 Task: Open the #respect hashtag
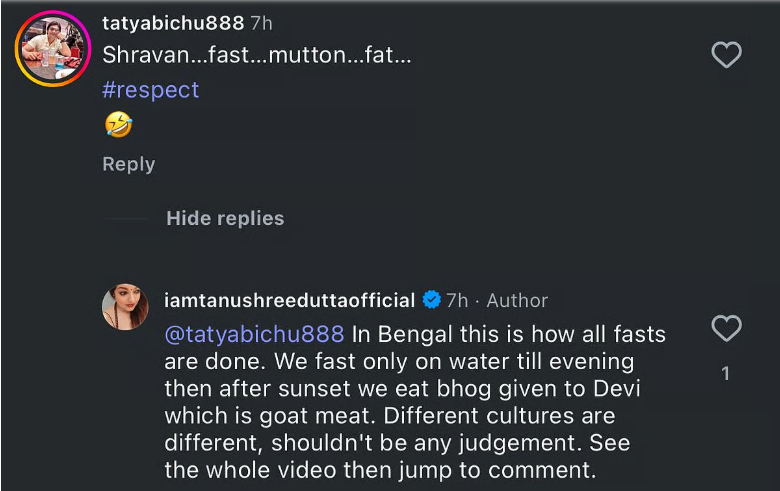(151, 90)
